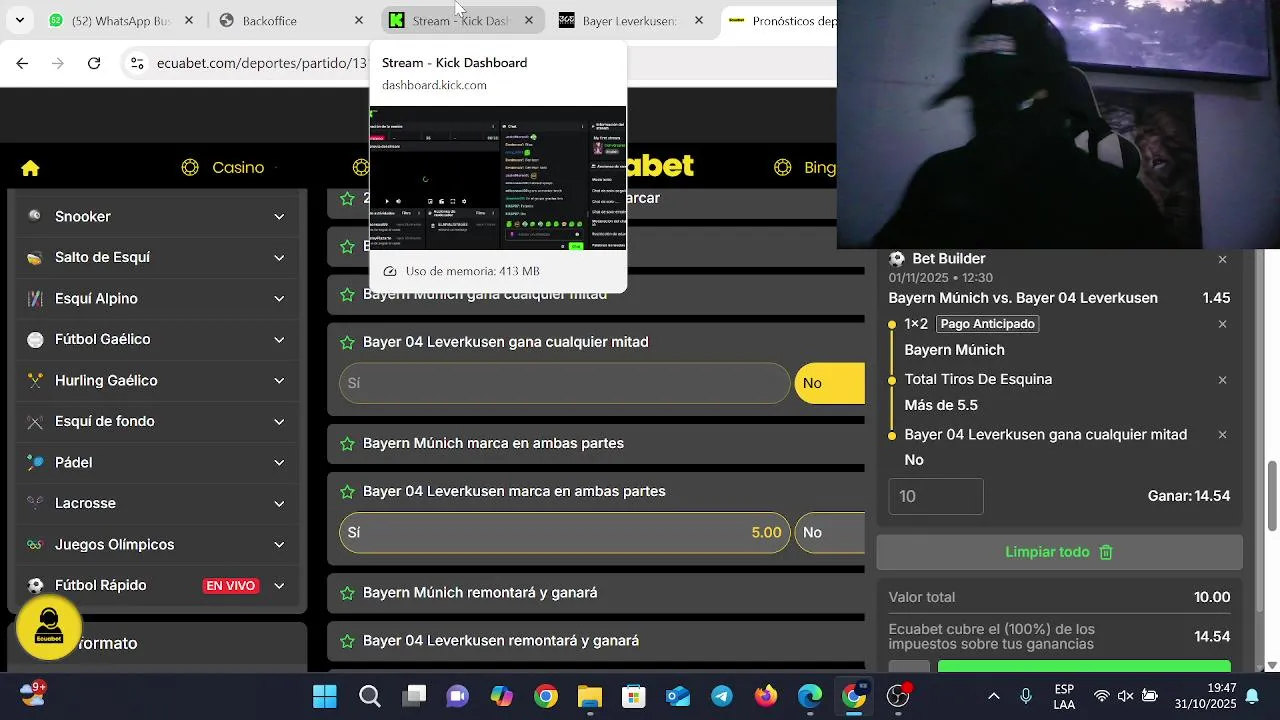The image size is (1280, 720).
Task: Reload the Ecuabet page
Action: coord(94,63)
